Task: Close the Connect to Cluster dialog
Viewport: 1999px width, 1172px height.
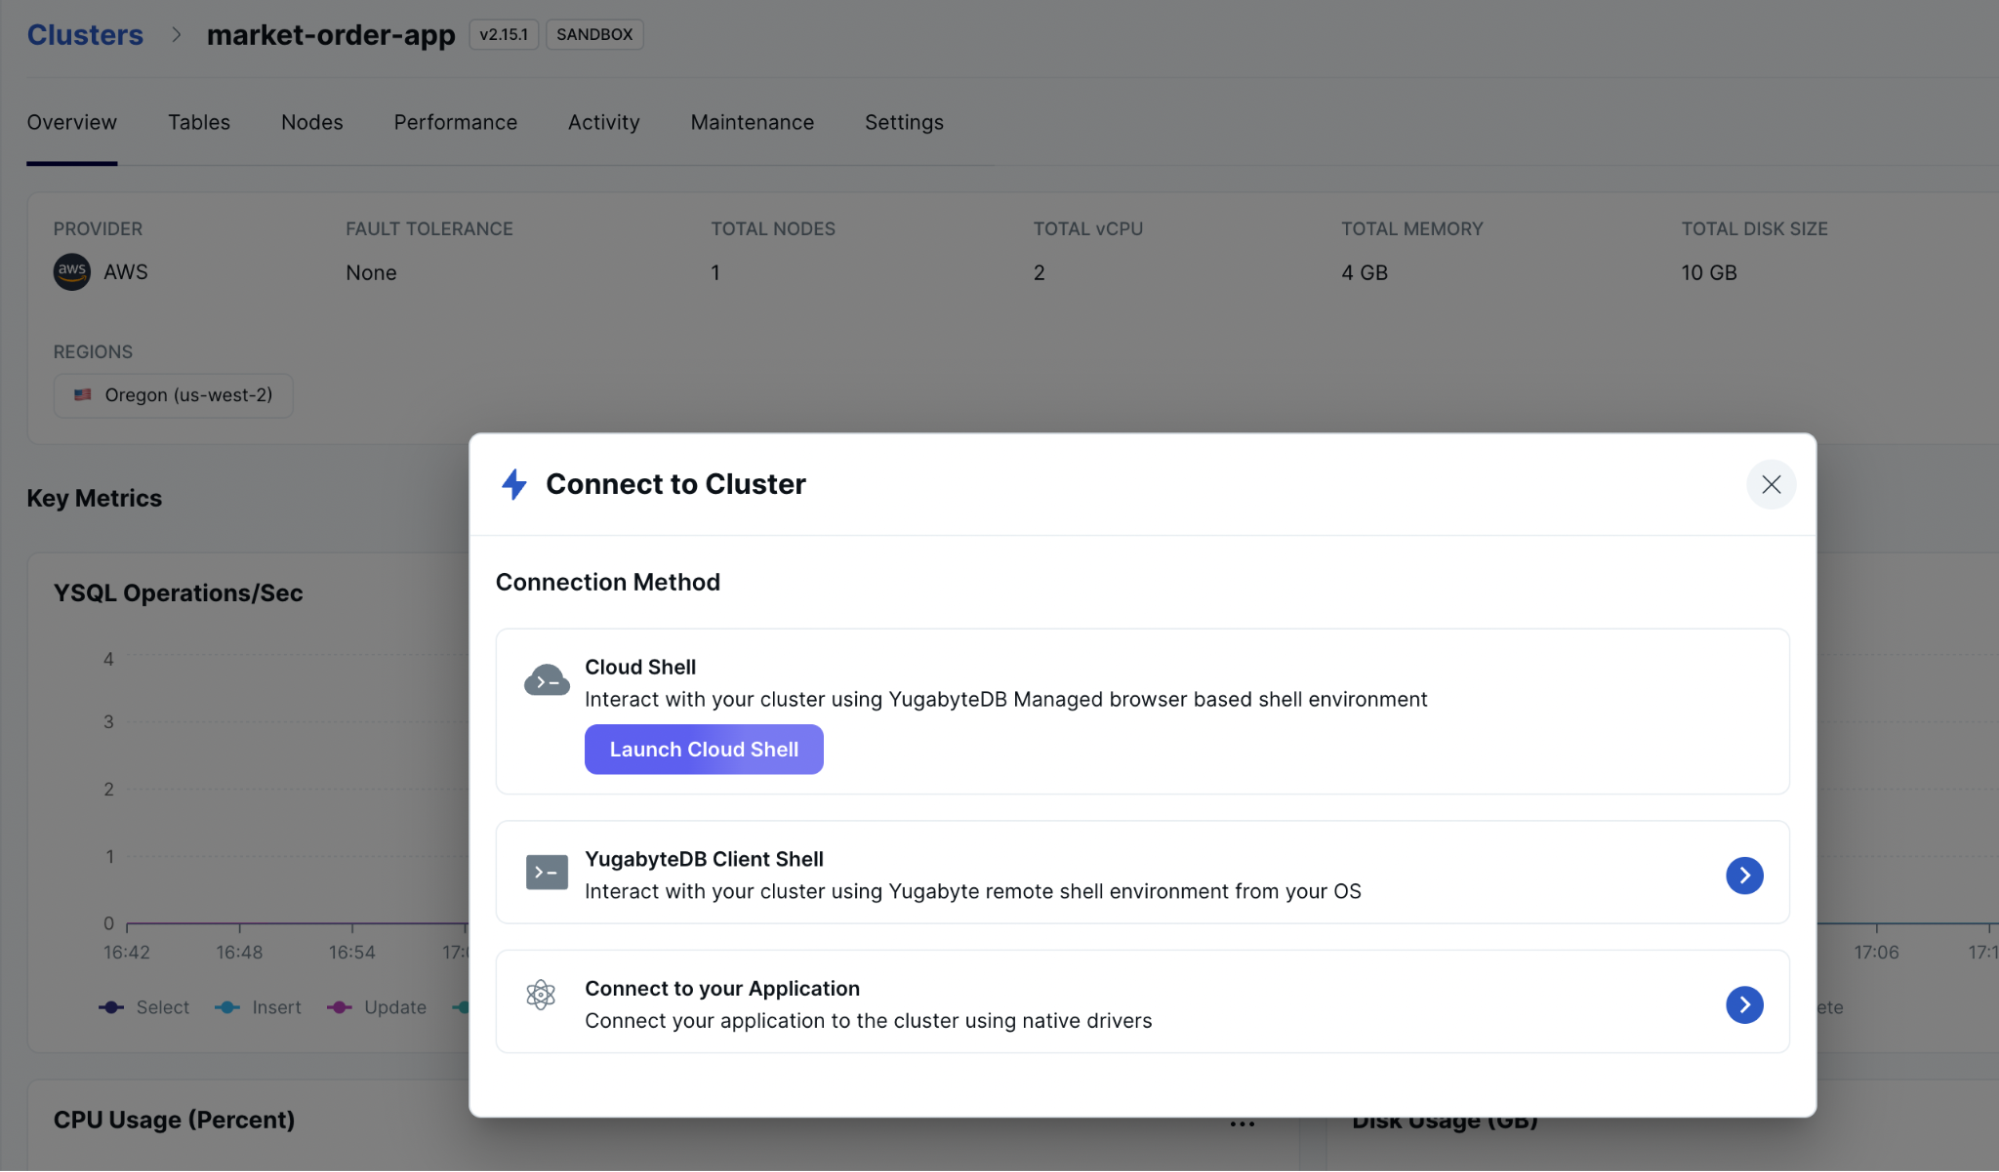Action: (x=1770, y=484)
